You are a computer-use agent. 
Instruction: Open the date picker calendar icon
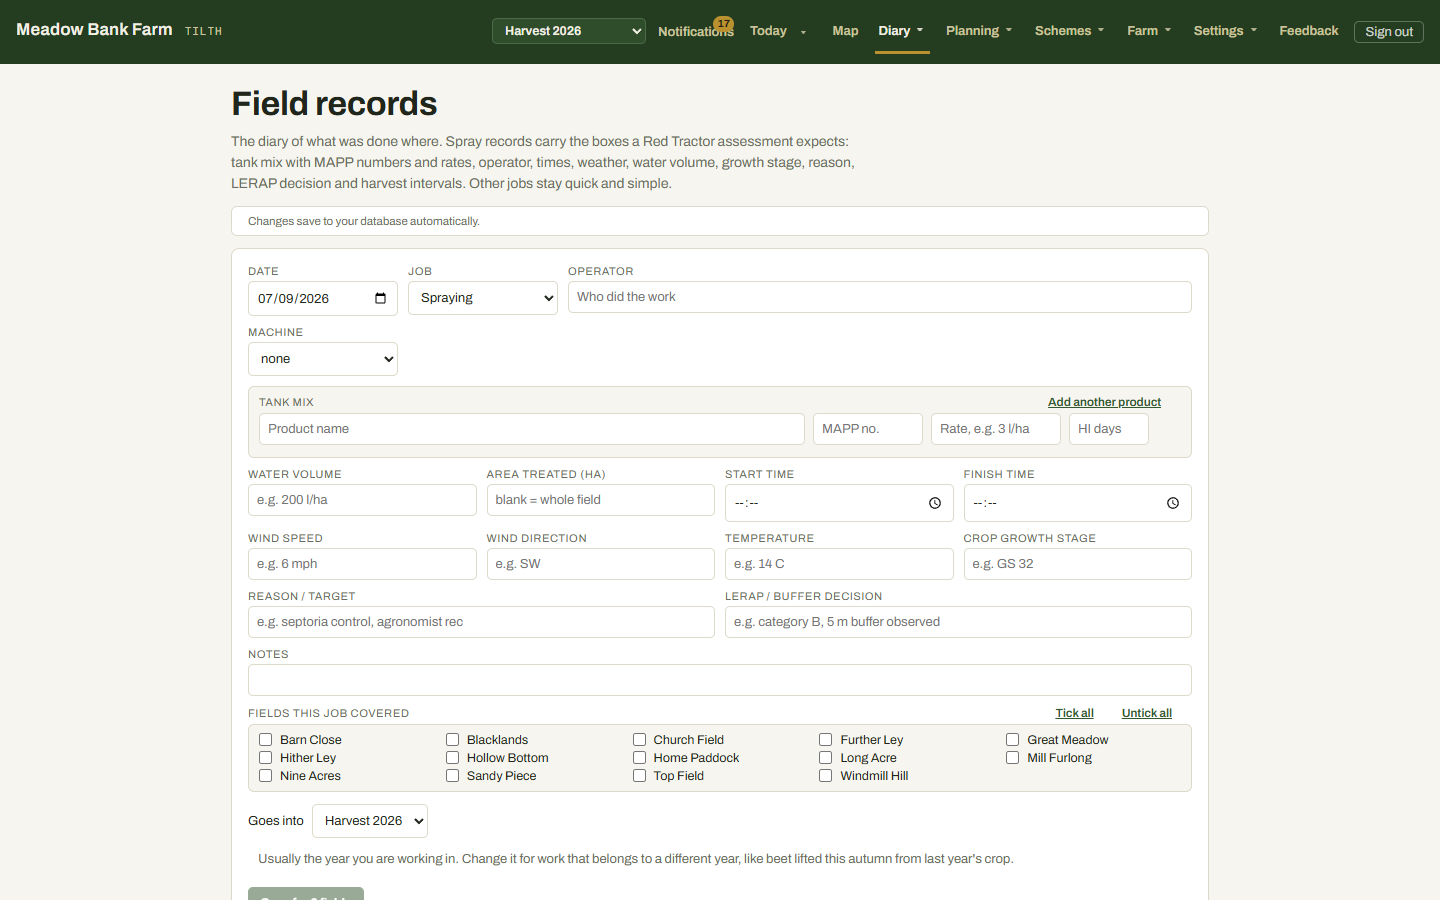380,298
